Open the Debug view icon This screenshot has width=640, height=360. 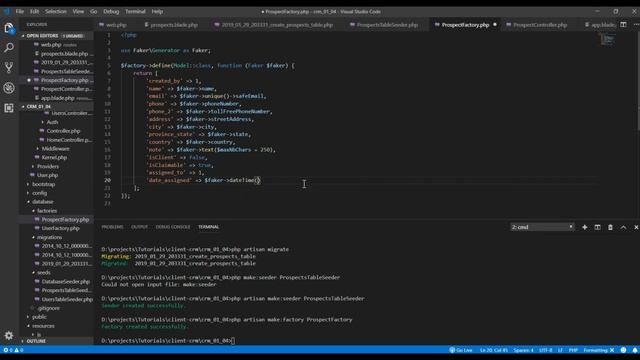[9, 88]
